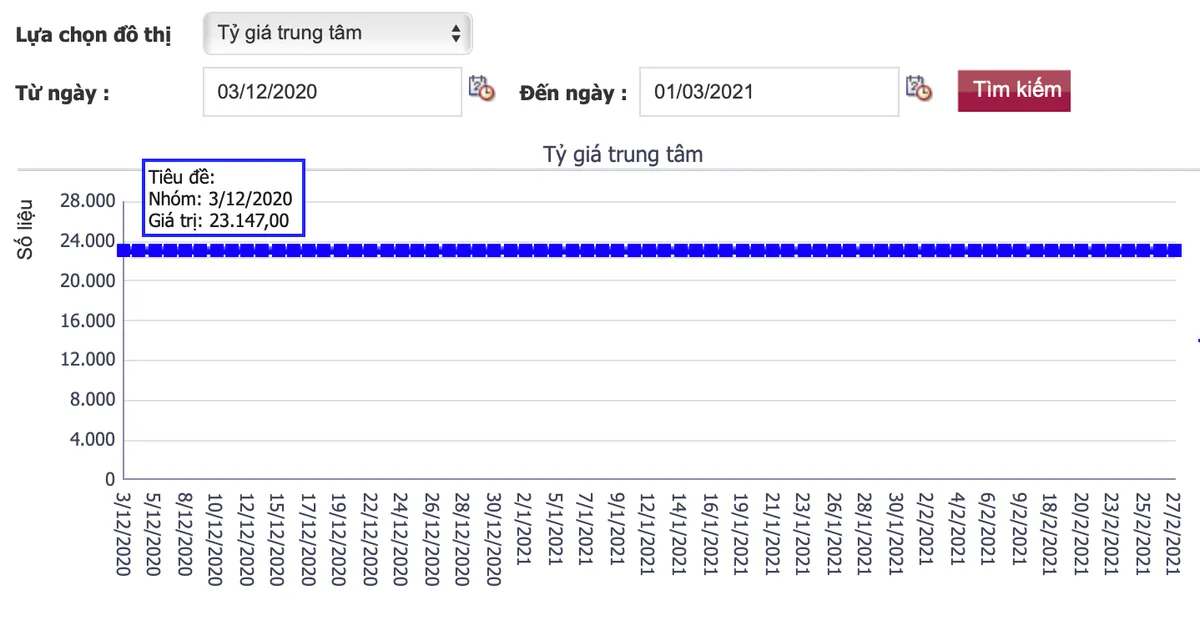Click the Số liệu y-axis title

pos(27,230)
